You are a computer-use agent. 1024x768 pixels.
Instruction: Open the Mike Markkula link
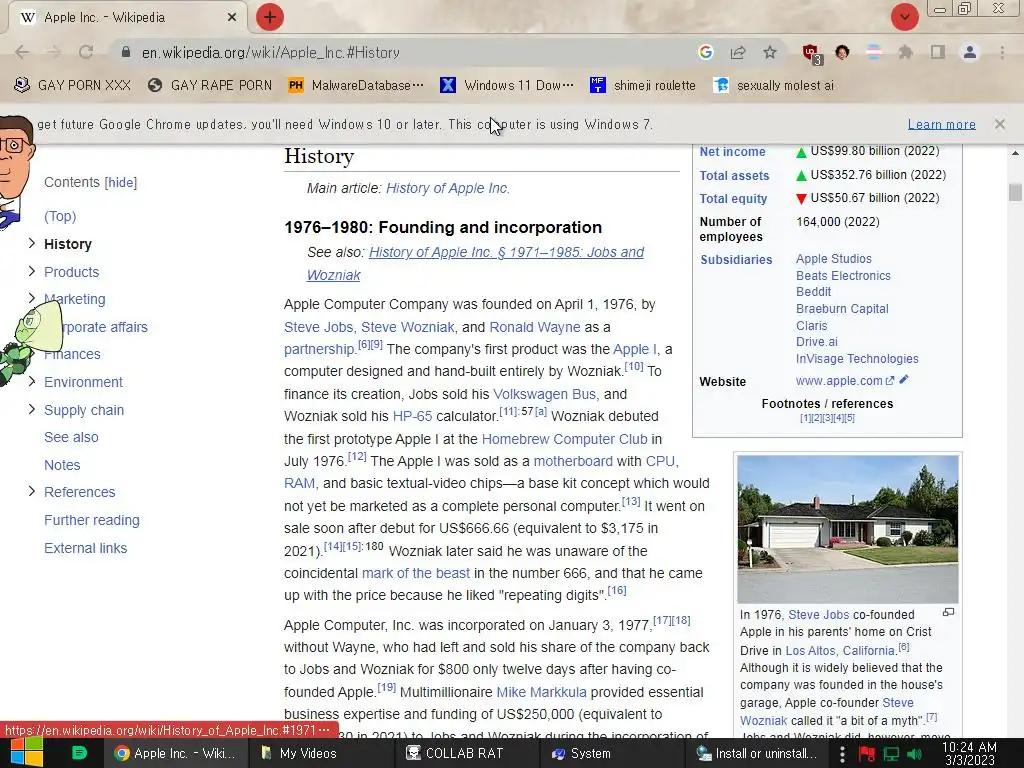[x=541, y=692]
